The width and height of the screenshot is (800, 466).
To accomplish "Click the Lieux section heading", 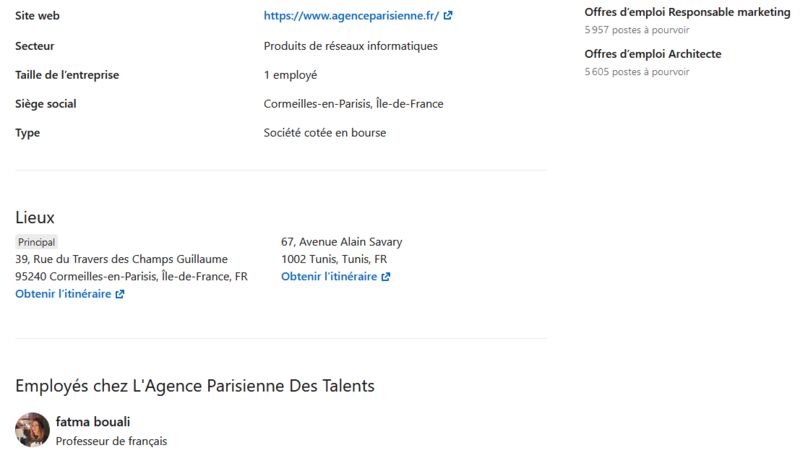I will [35, 217].
